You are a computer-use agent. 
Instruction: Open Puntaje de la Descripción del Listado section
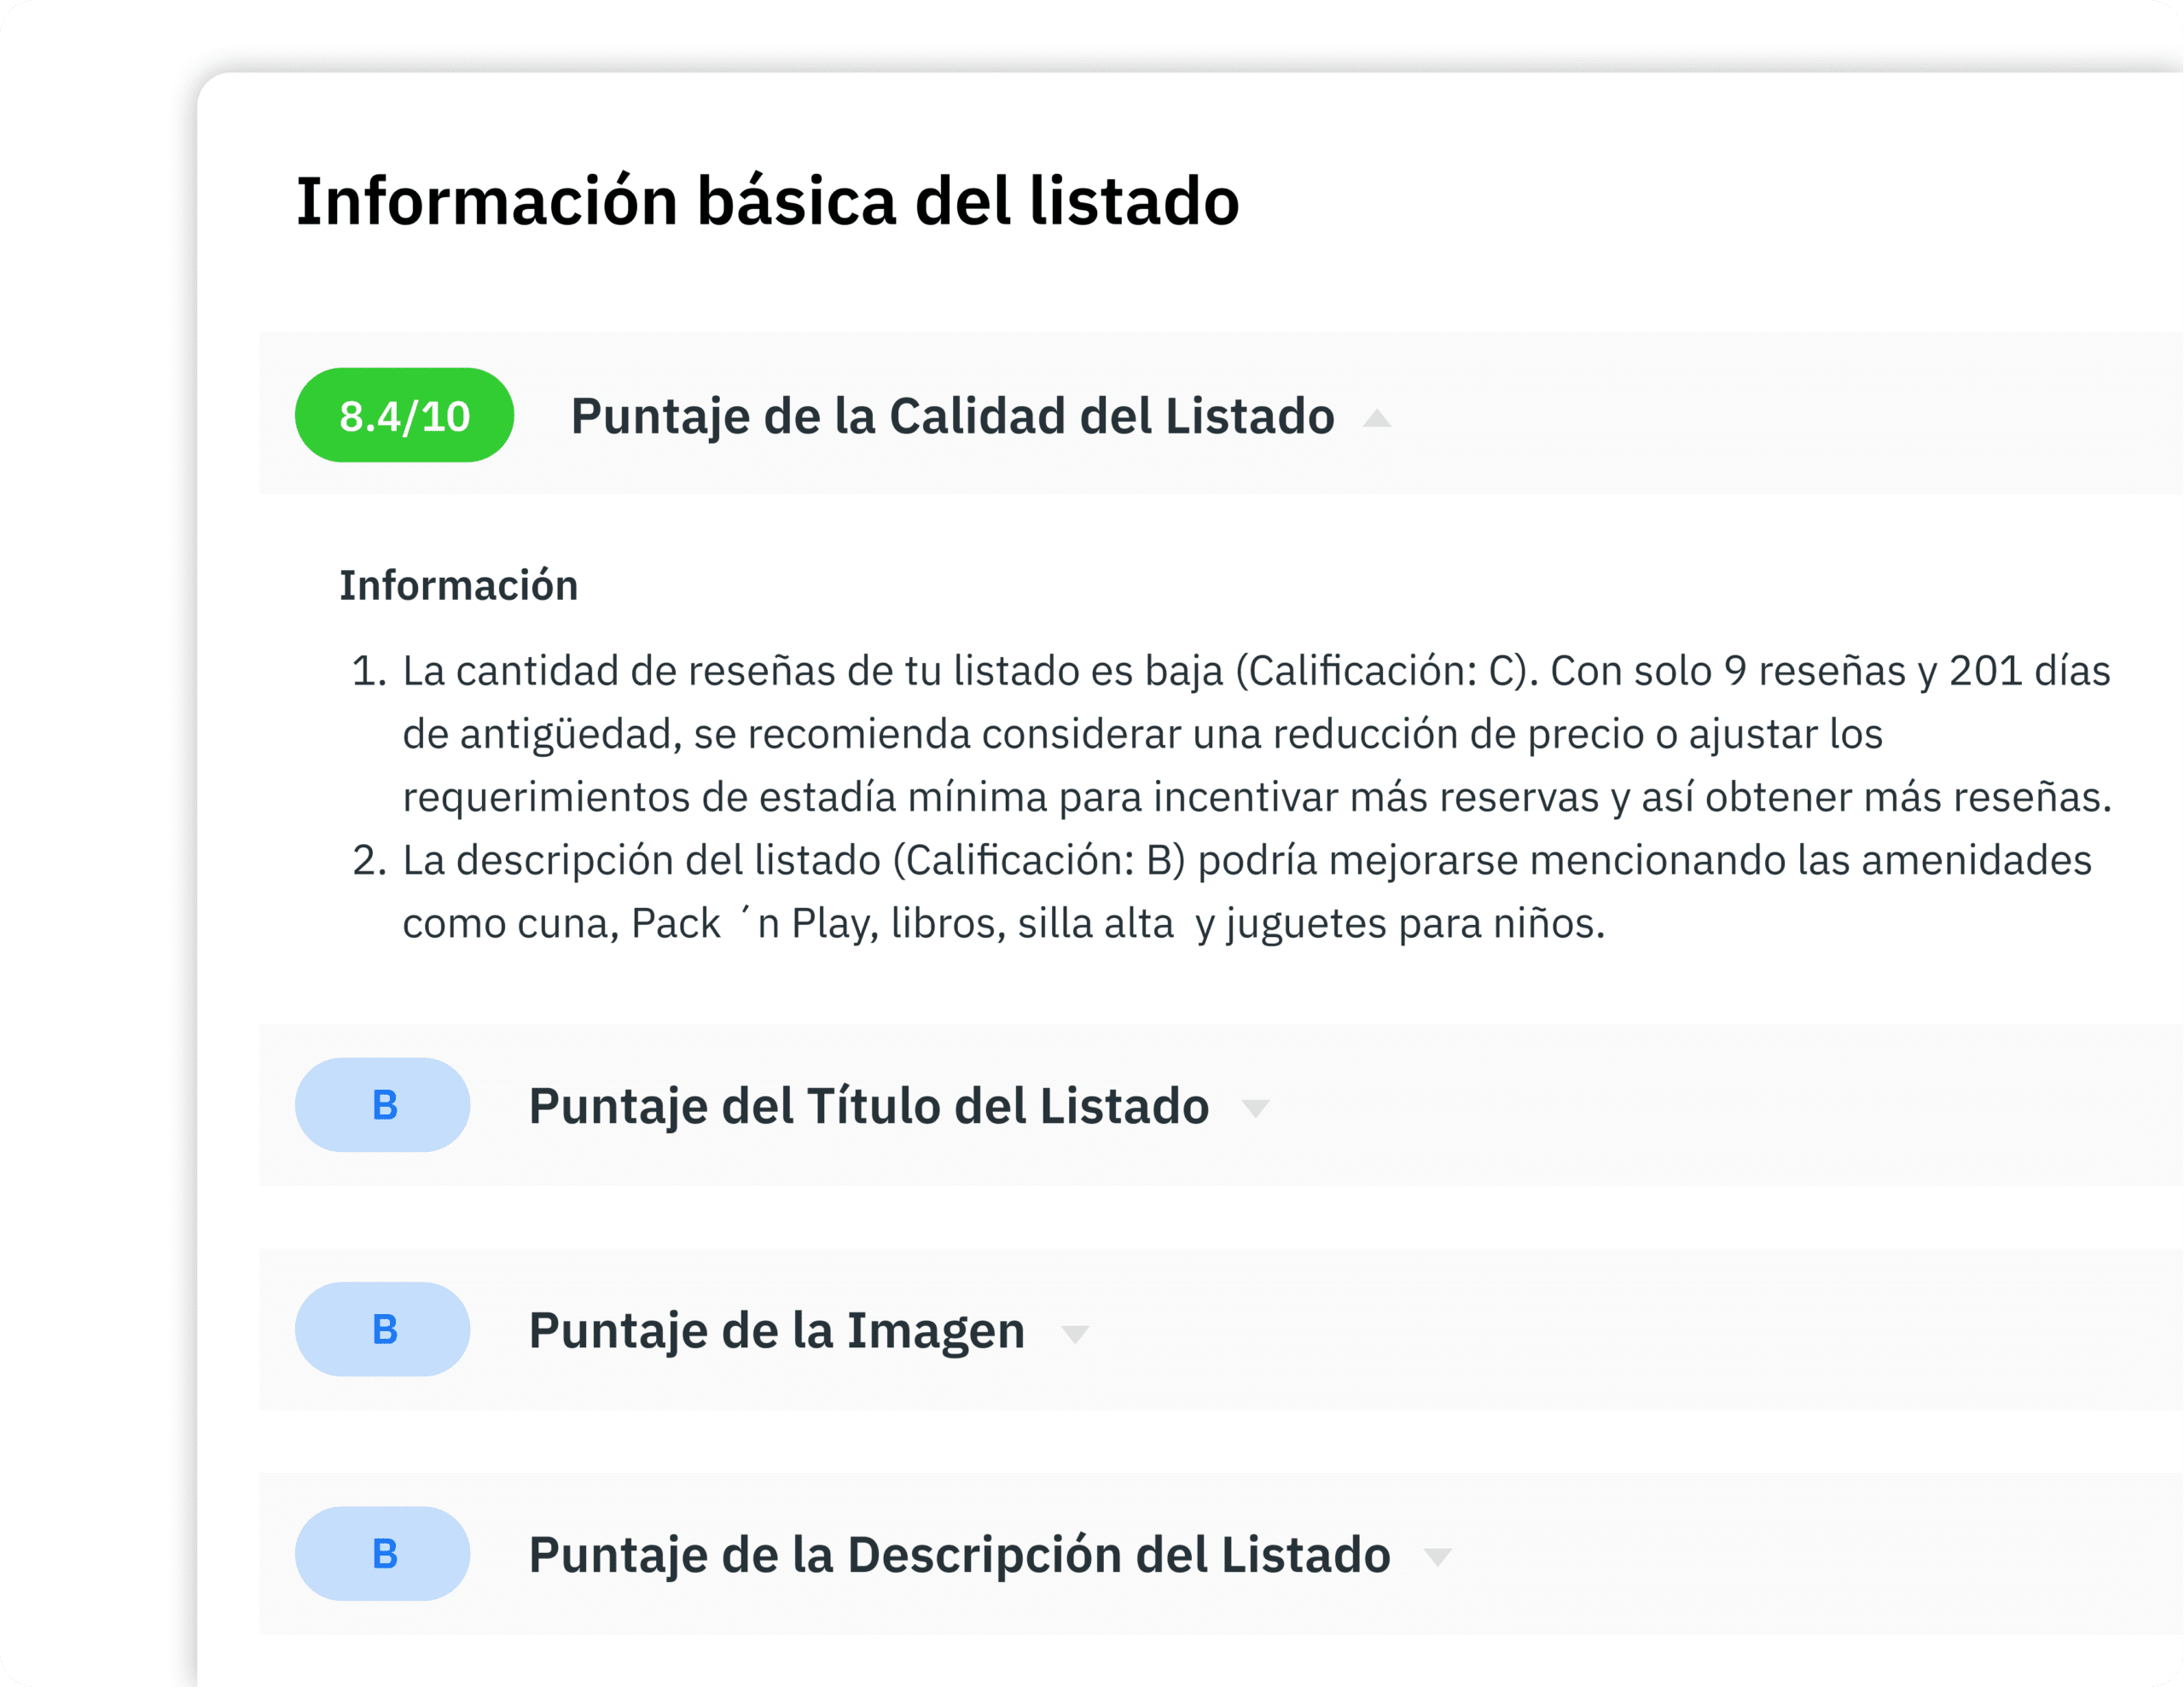[x=959, y=1554]
